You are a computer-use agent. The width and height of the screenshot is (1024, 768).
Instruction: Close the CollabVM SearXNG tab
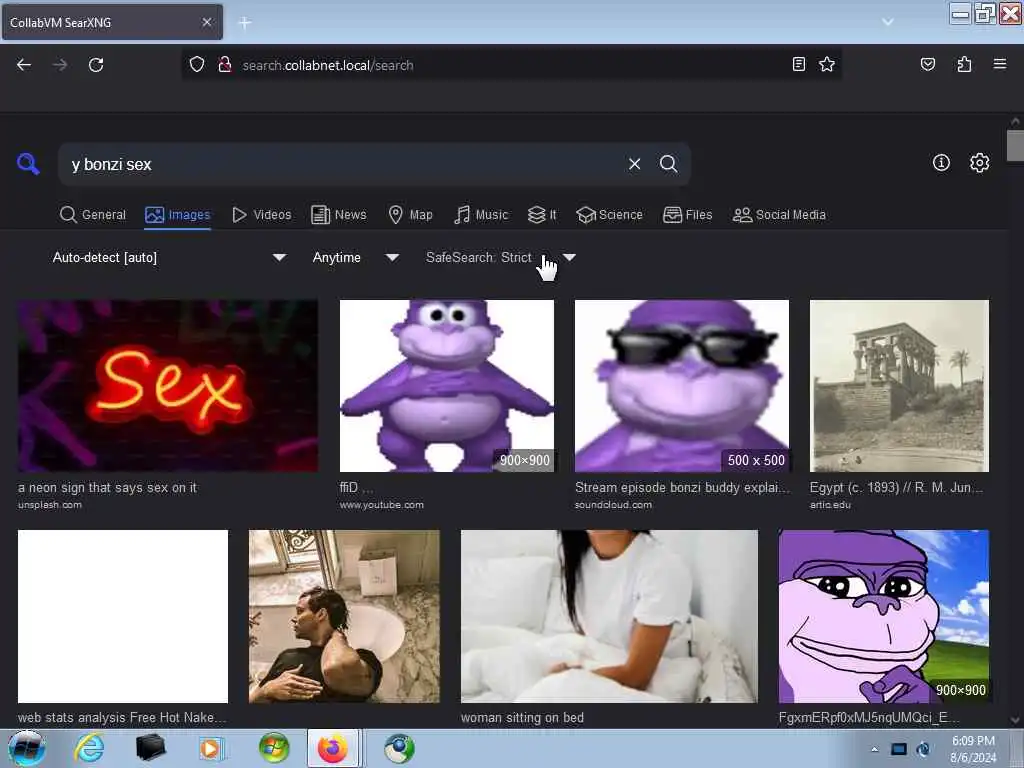coord(206,22)
